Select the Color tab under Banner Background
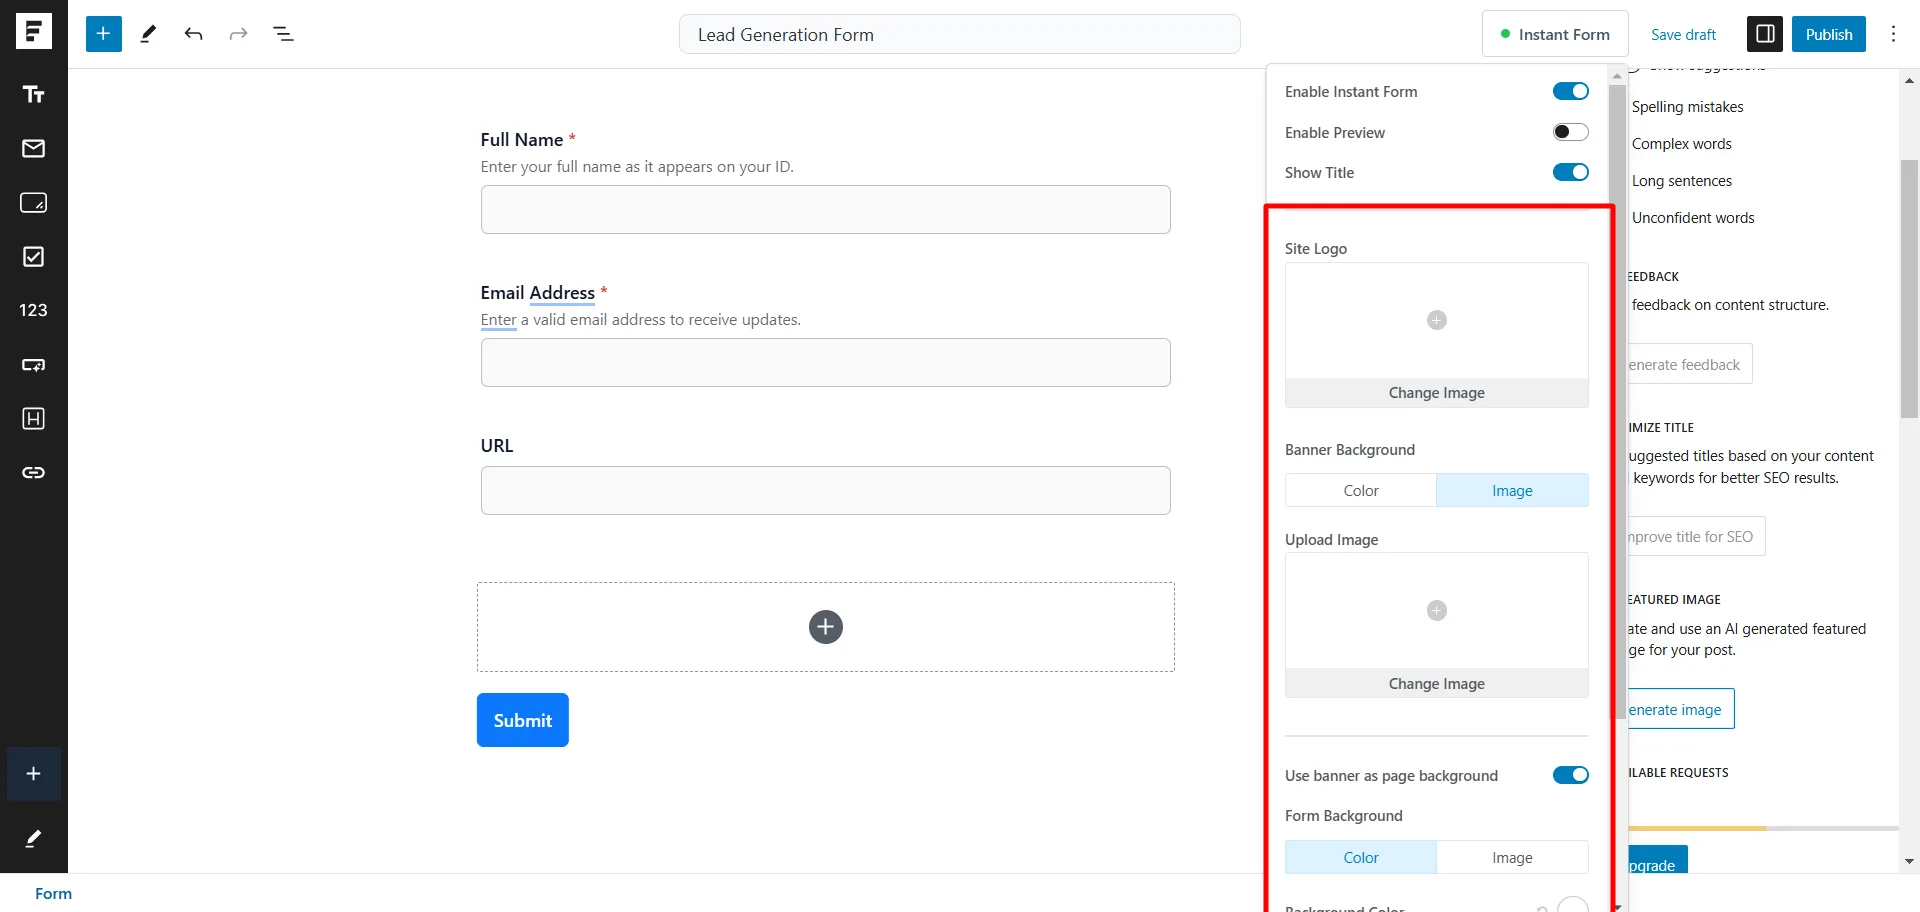The width and height of the screenshot is (1920, 912). [x=1360, y=490]
